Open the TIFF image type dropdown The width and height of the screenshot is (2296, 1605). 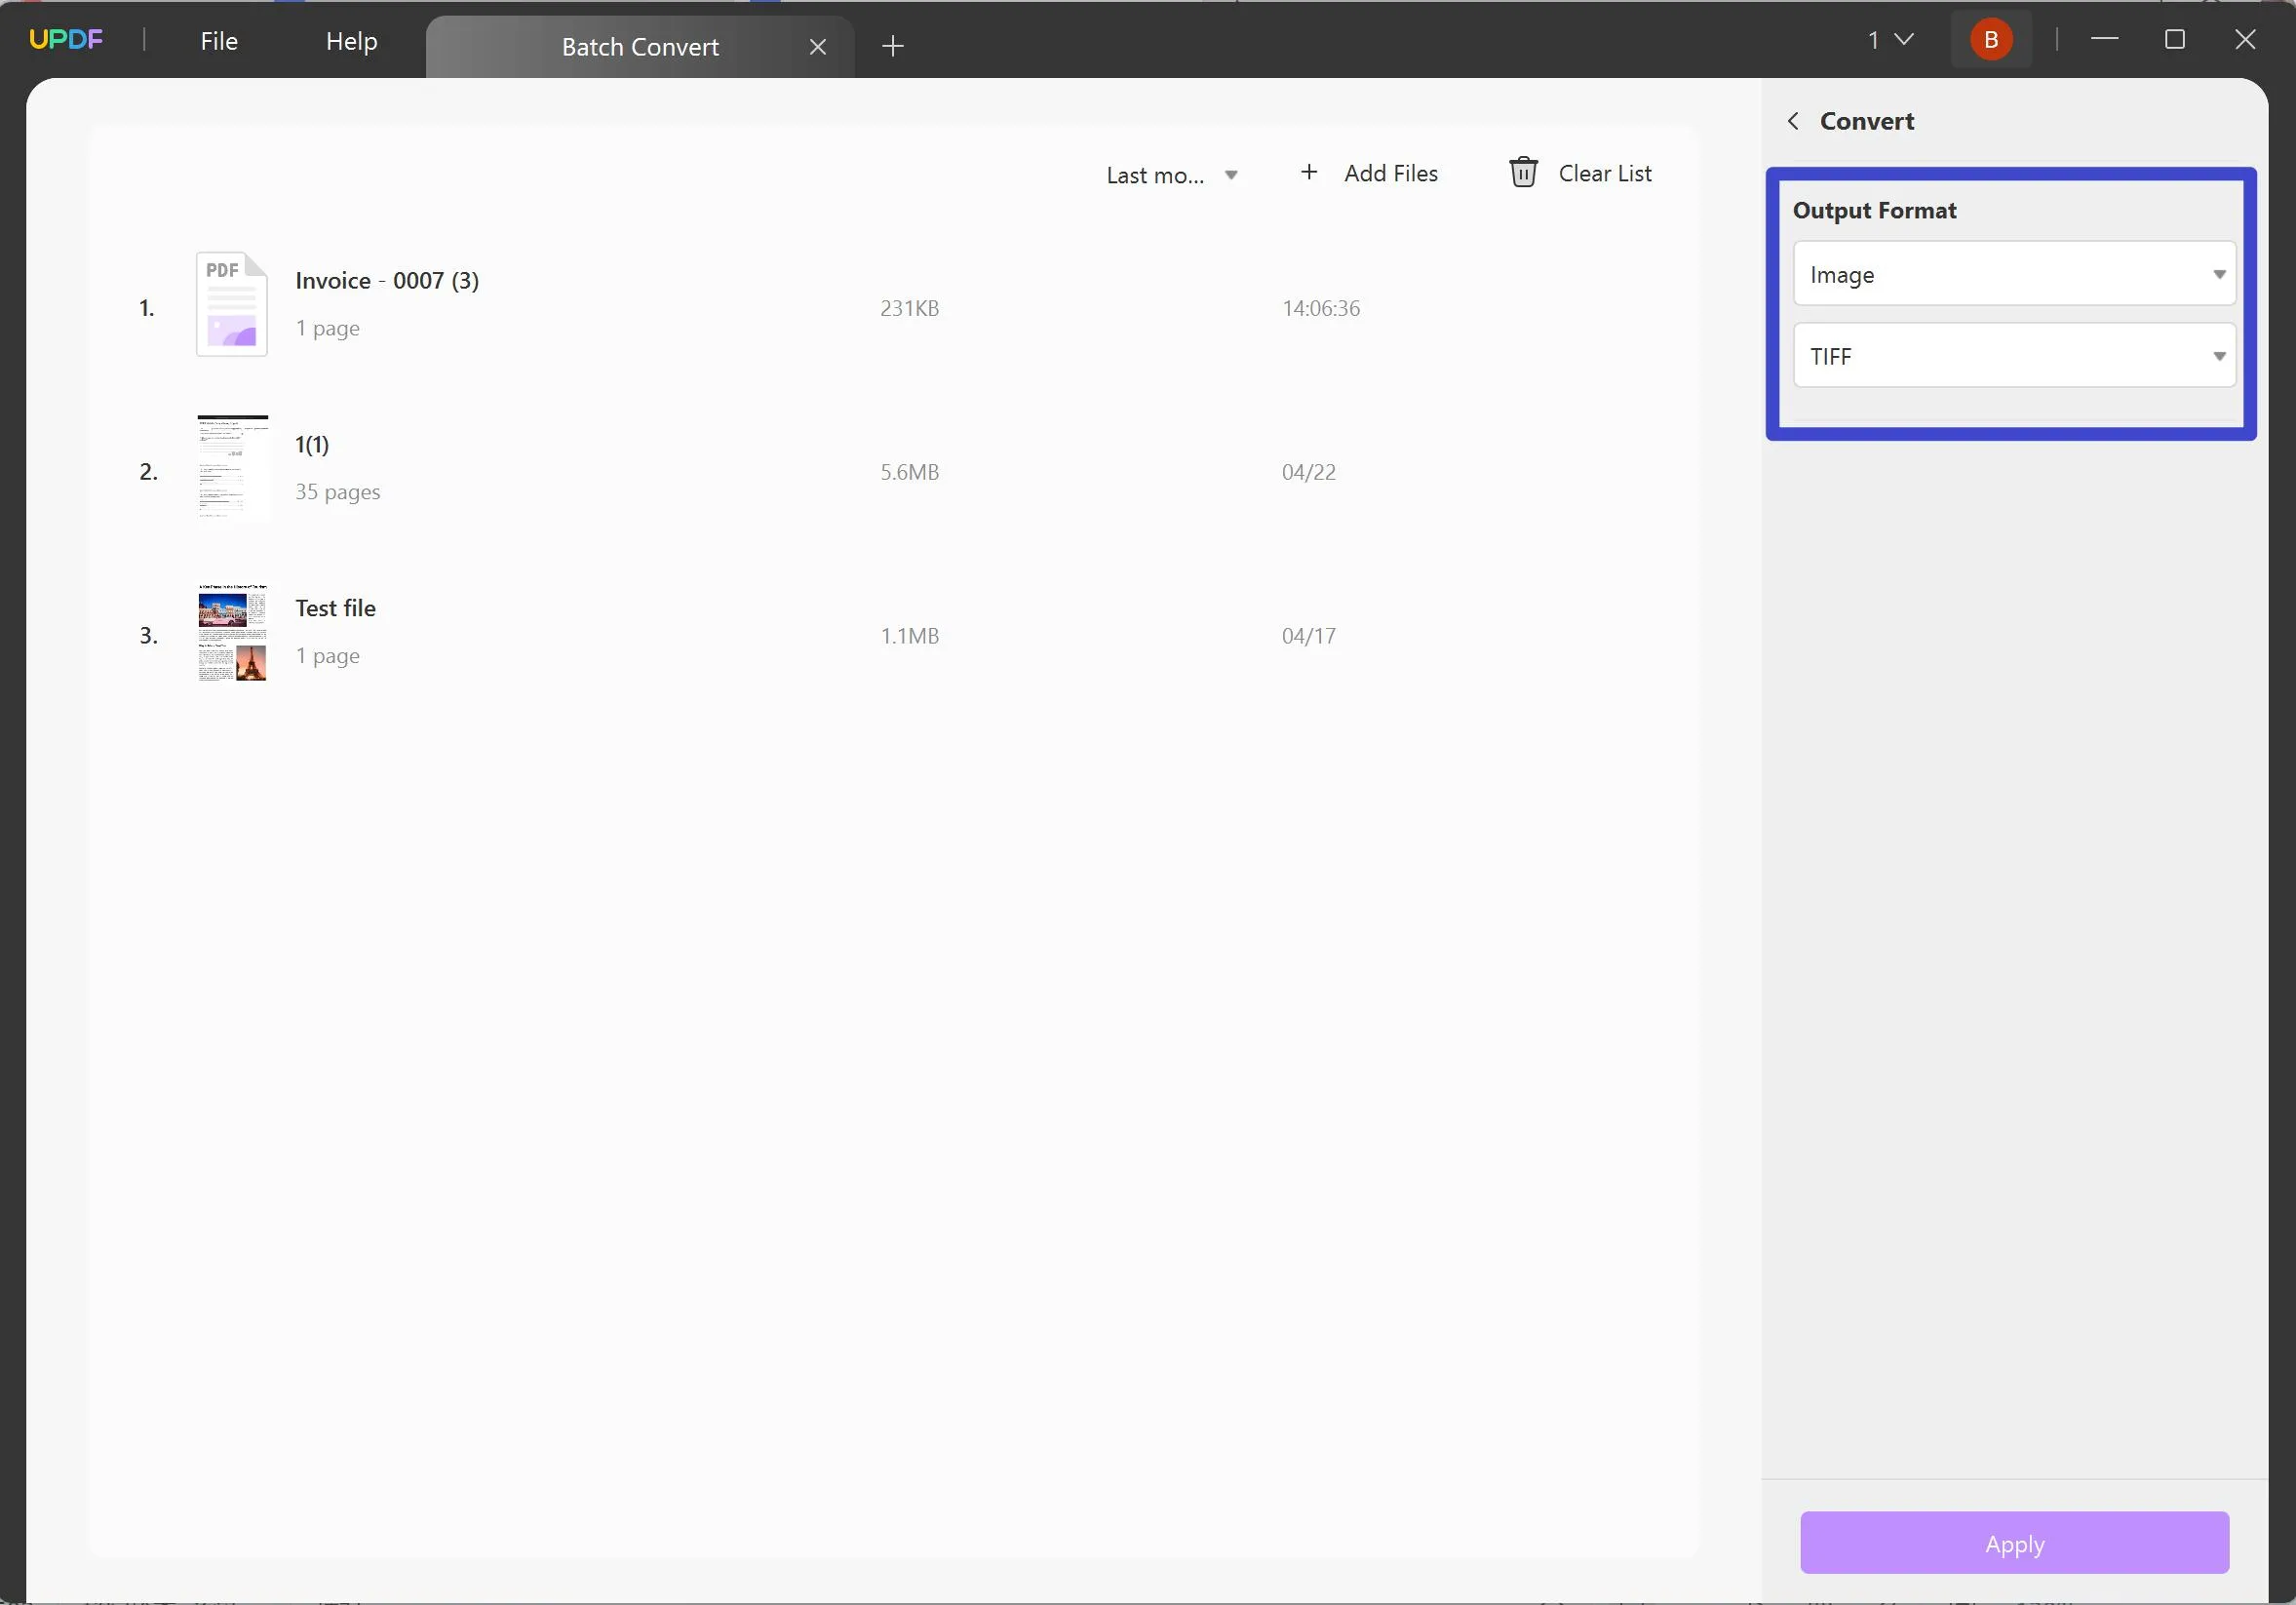click(2014, 356)
